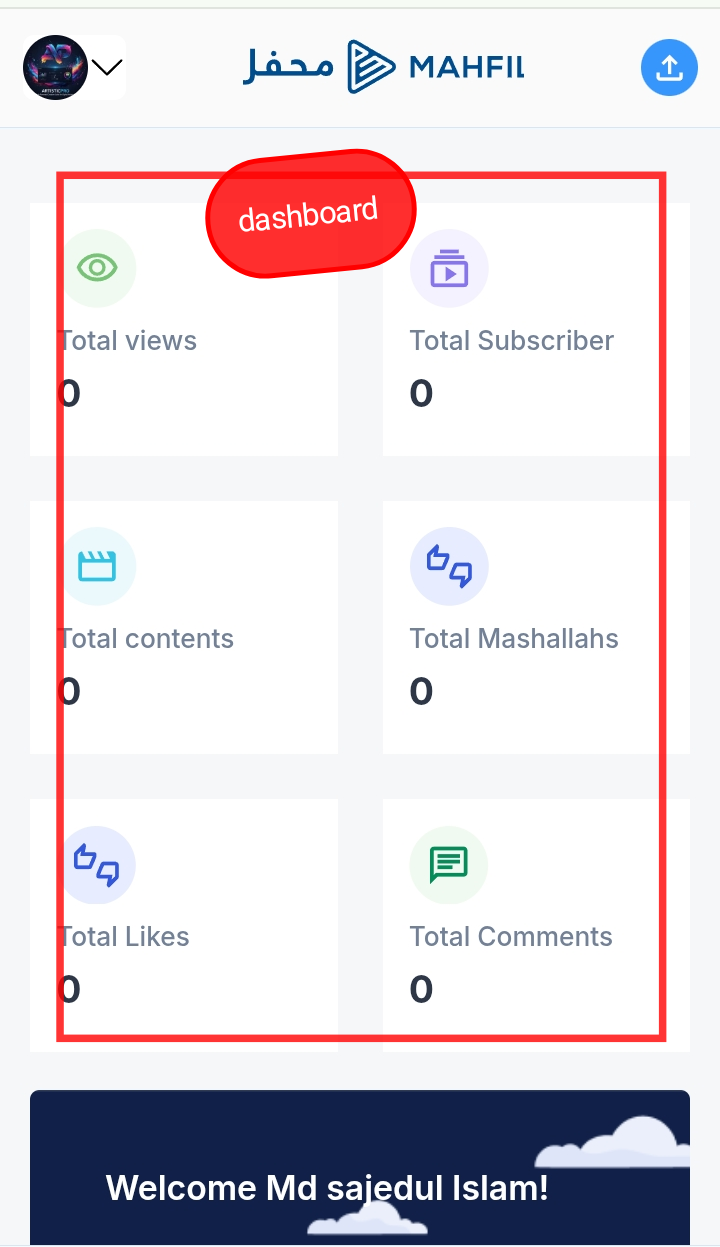Image resolution: width=720 pixels, height=1247 pixels.
Task: Click the clapperboard contents icon
Action: [x=97, y=566]
